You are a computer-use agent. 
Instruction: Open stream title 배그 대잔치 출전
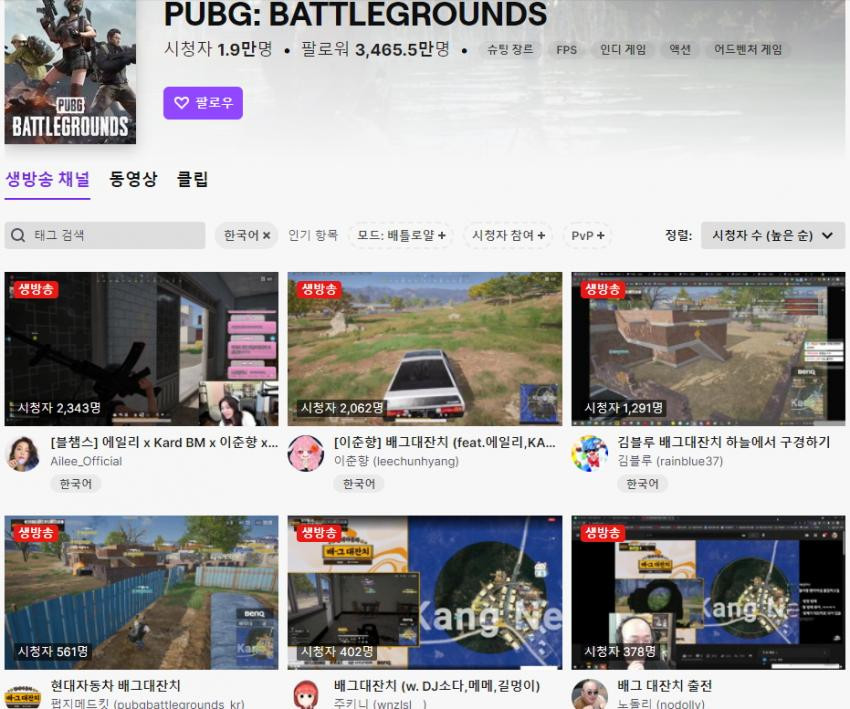[x=665, y=686]
